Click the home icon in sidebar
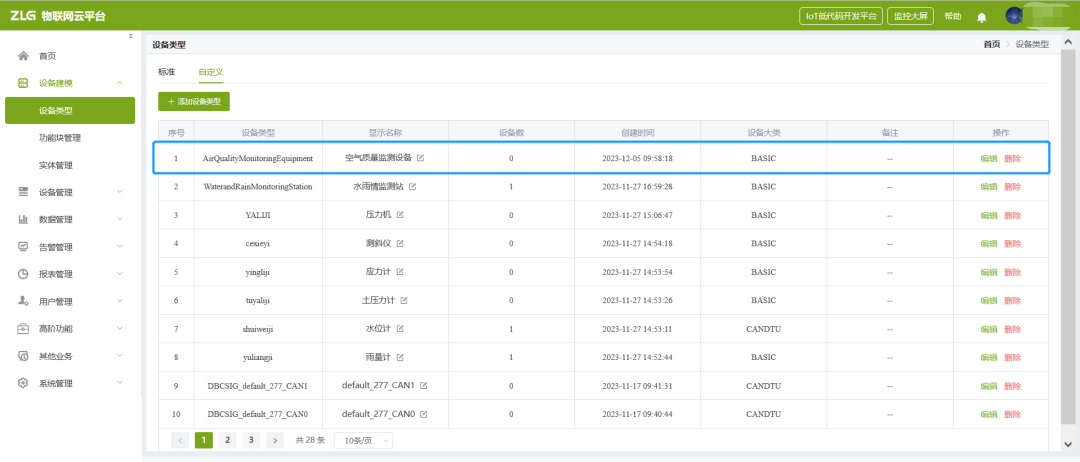 [23, 56]
